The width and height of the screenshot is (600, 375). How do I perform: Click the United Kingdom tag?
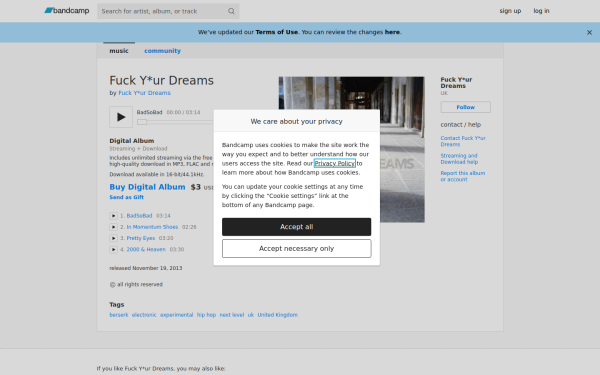pyautogui.click(x=277, y=315)
